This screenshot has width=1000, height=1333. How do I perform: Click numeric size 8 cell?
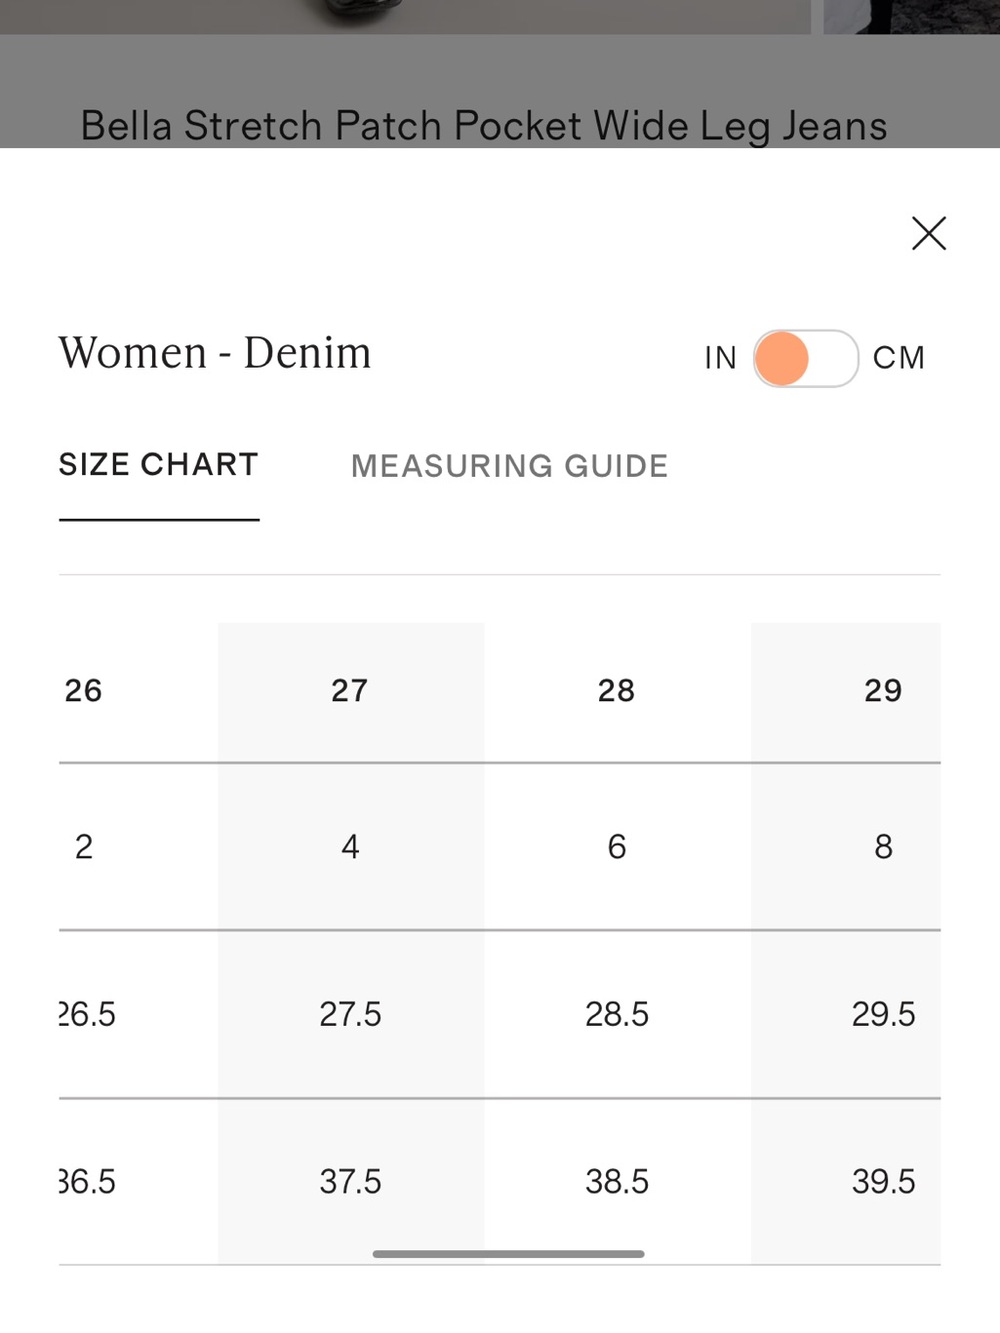click(883, 847)
